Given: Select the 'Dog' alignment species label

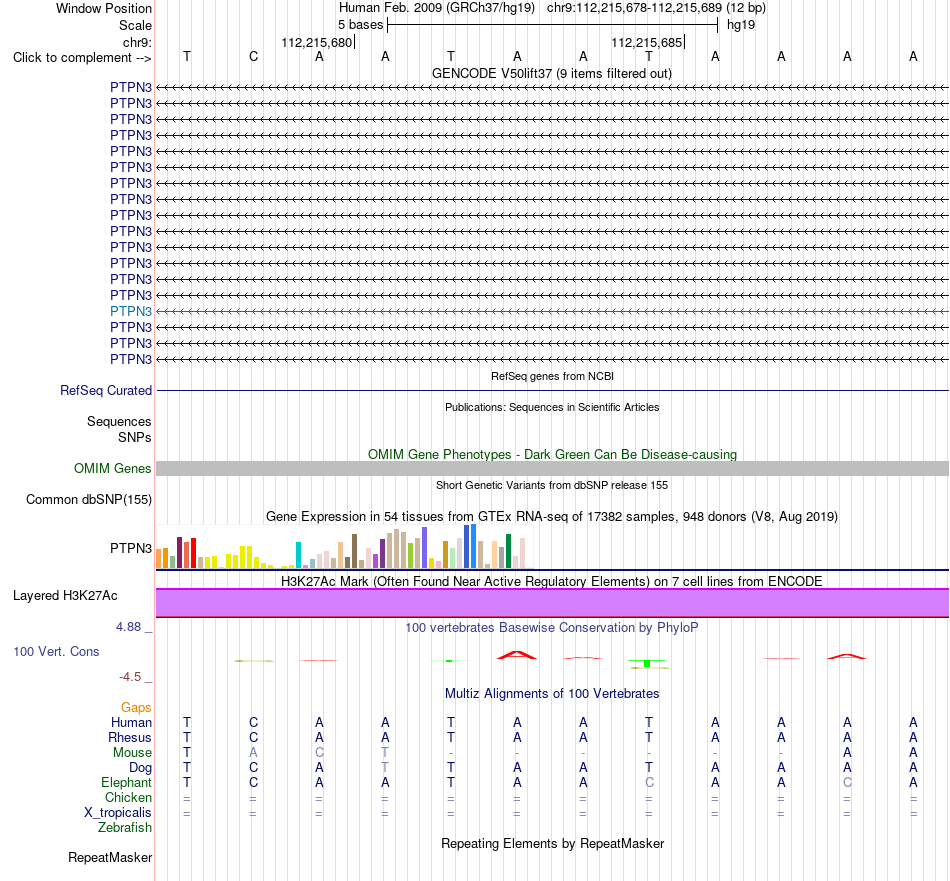Looking at the screenshot, I should (x=140, y=768).
